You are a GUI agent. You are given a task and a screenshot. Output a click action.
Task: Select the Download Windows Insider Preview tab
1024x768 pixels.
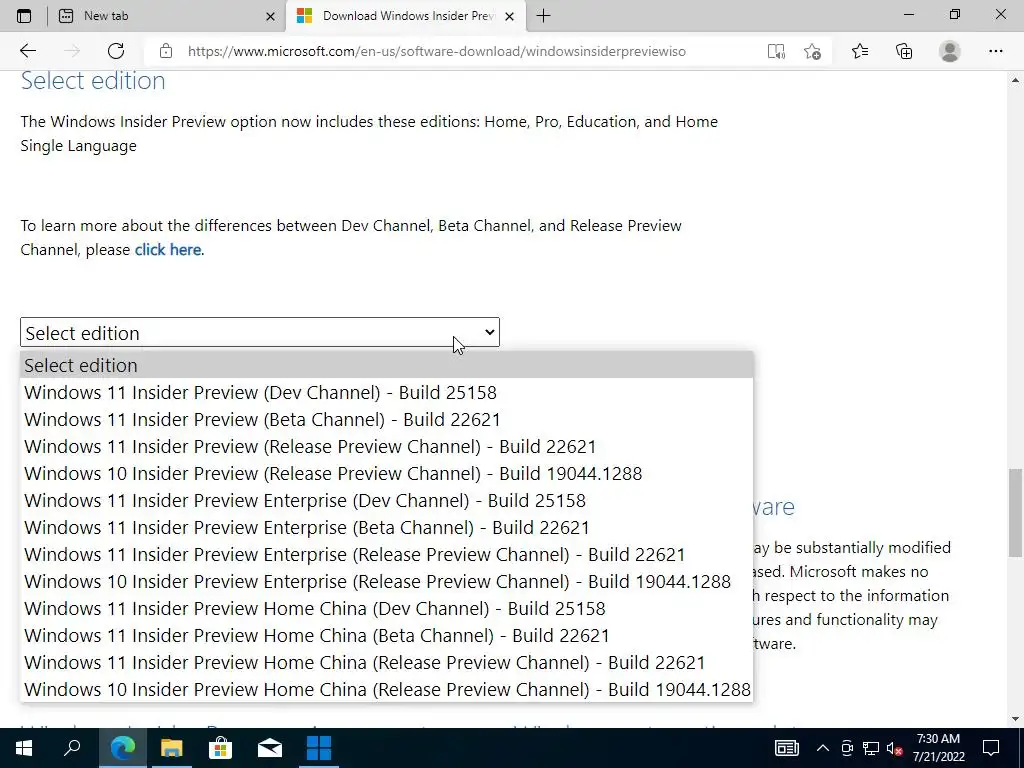(x=405, y=16)
